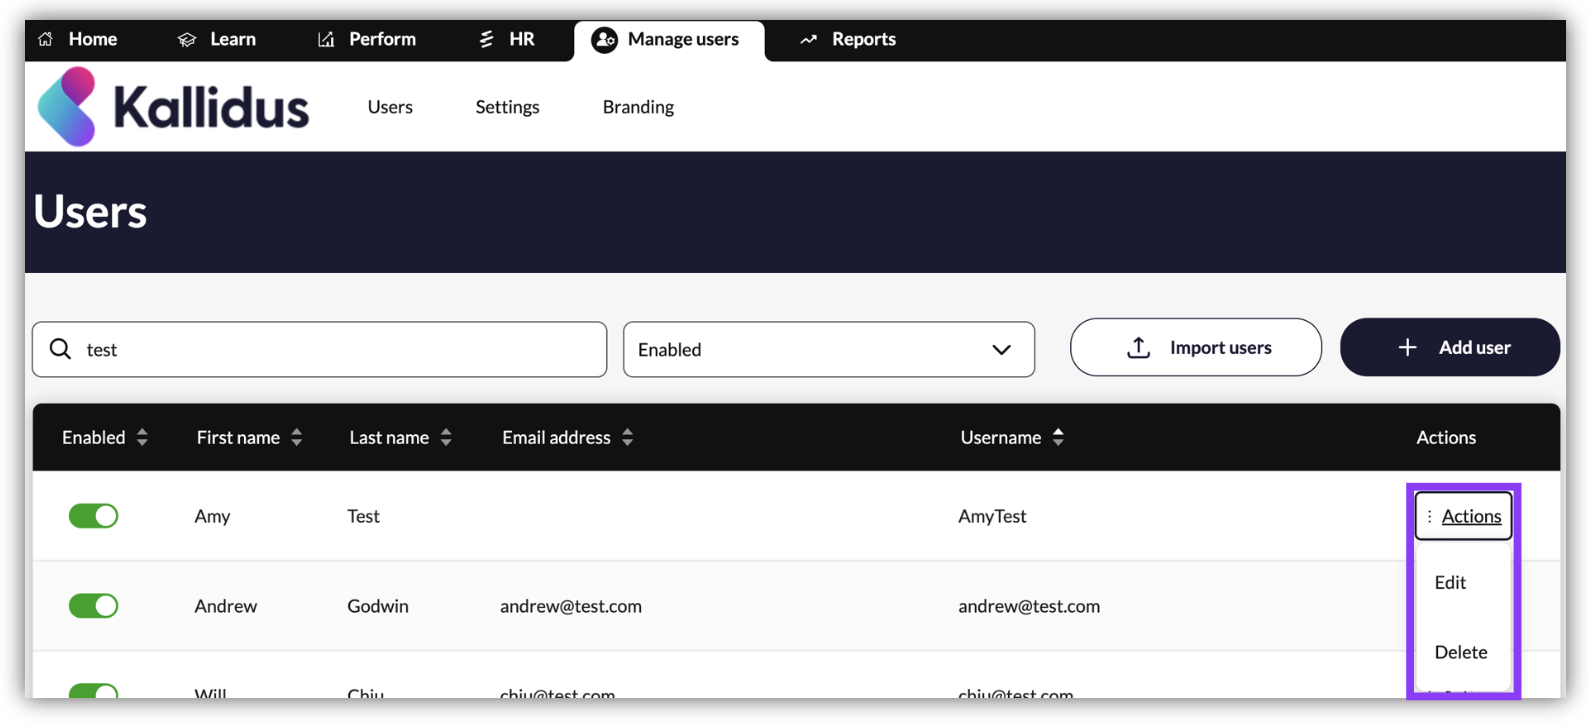Click the Home house icon
Image resolution: width=1588 pixels, height=724 pixels.
(46, 39)
